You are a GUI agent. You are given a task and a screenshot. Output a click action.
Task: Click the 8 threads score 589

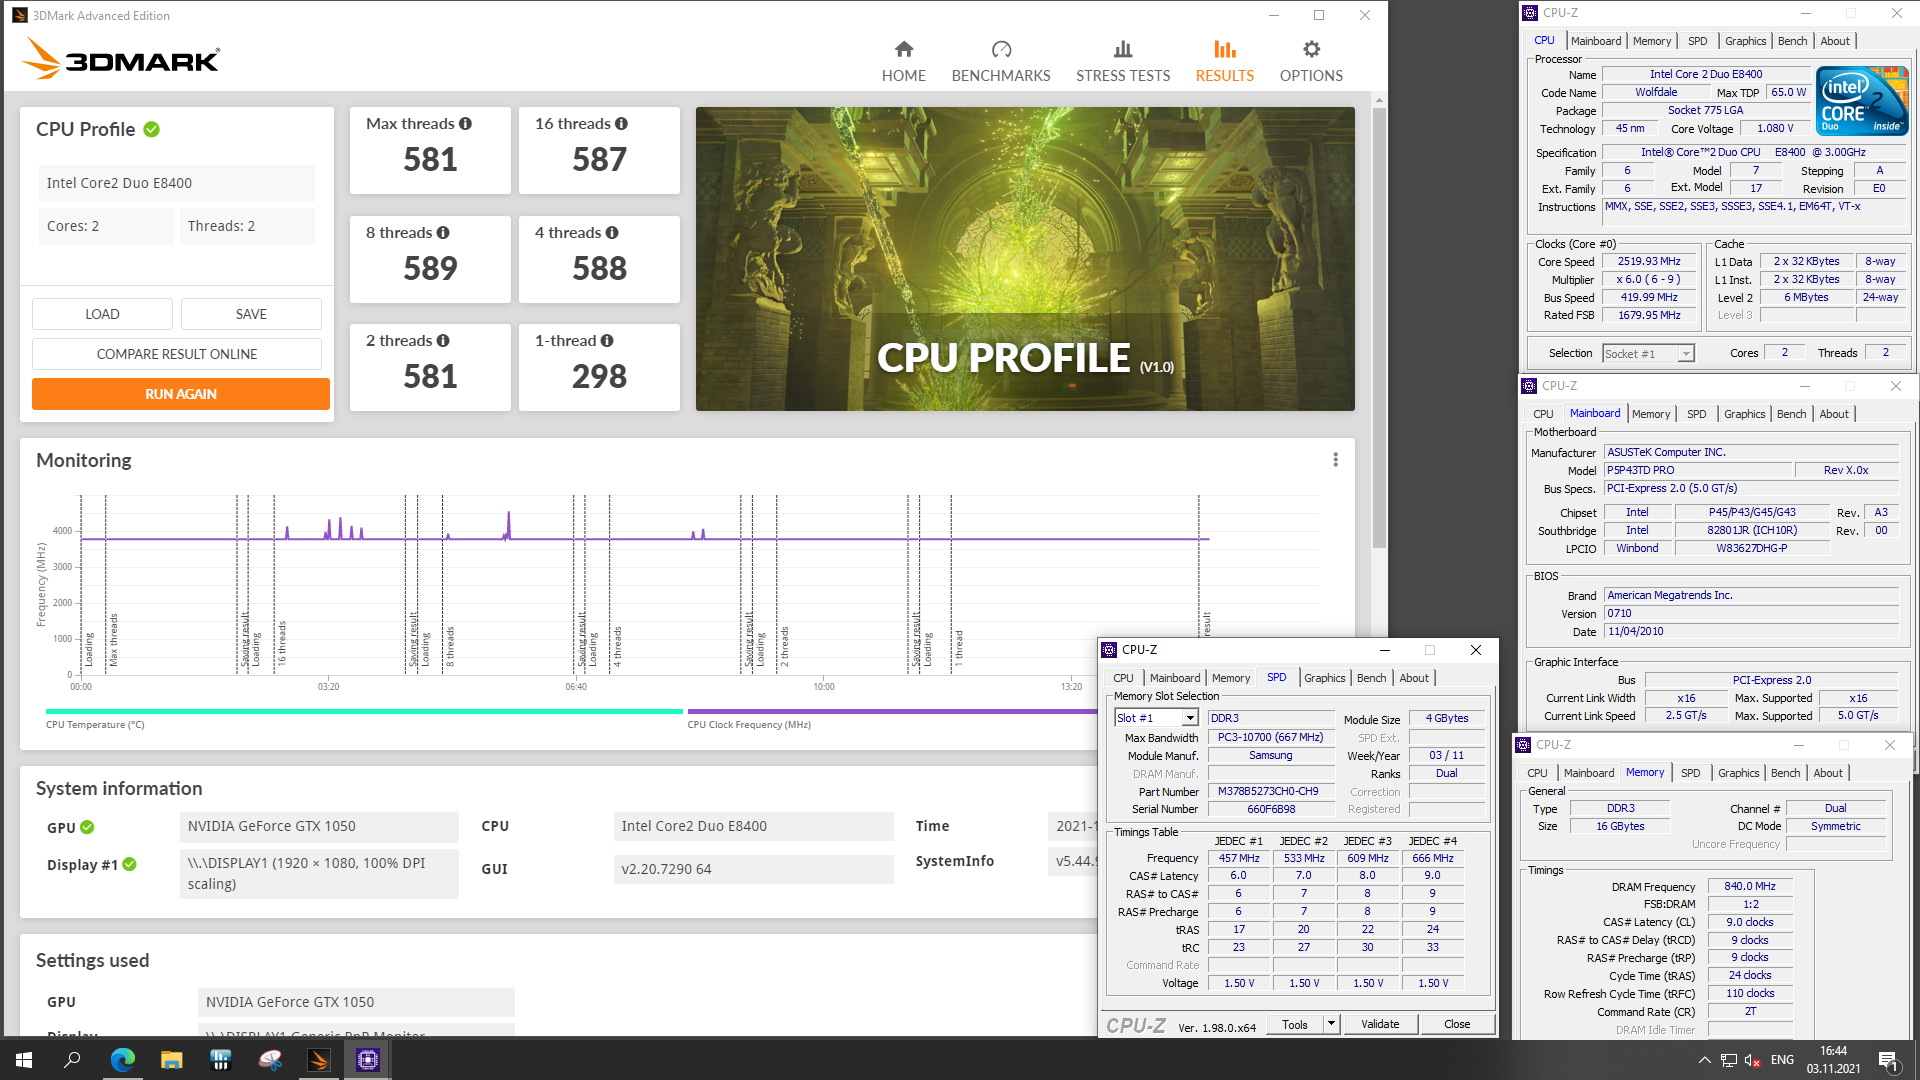click(x=430, y=269)
